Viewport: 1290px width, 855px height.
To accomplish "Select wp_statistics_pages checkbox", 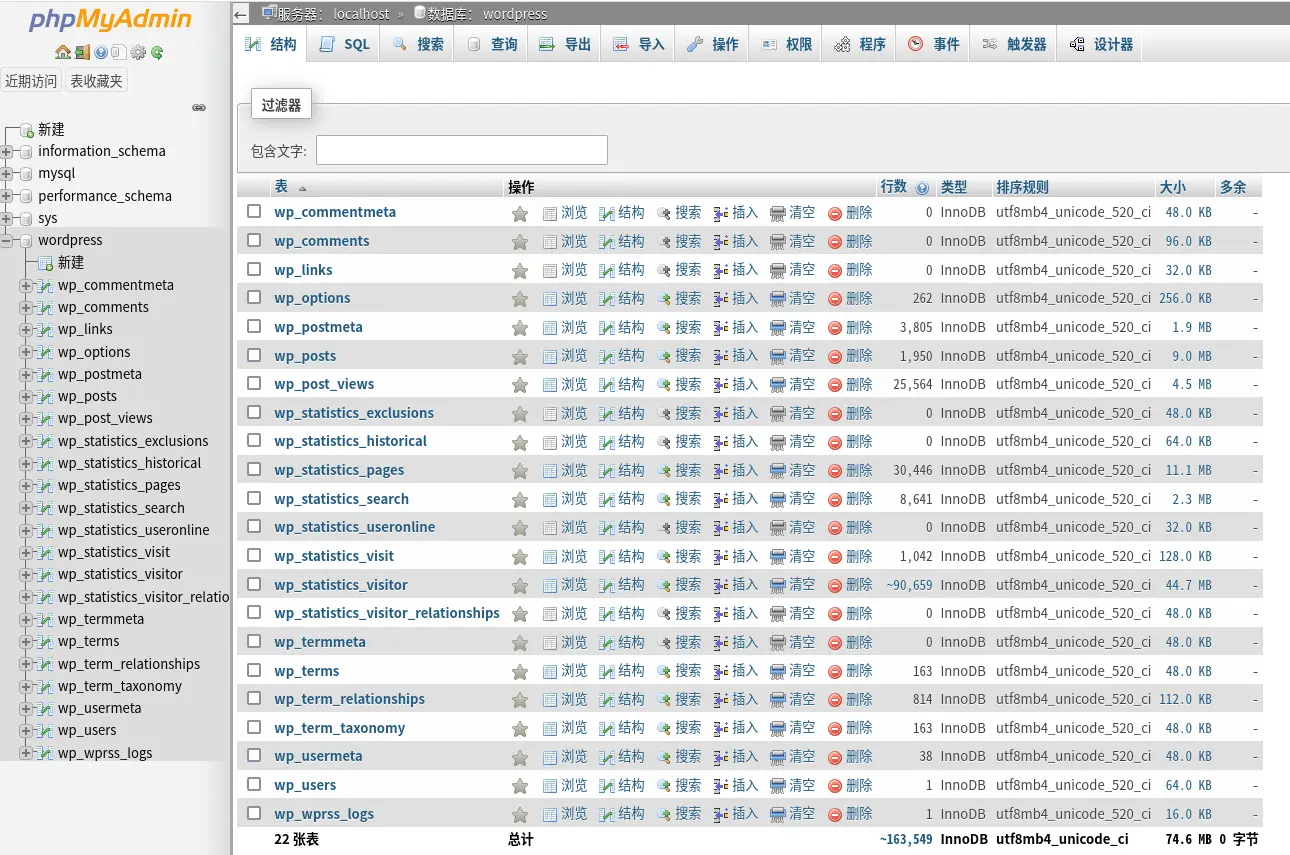I will (x=254, y=469).
